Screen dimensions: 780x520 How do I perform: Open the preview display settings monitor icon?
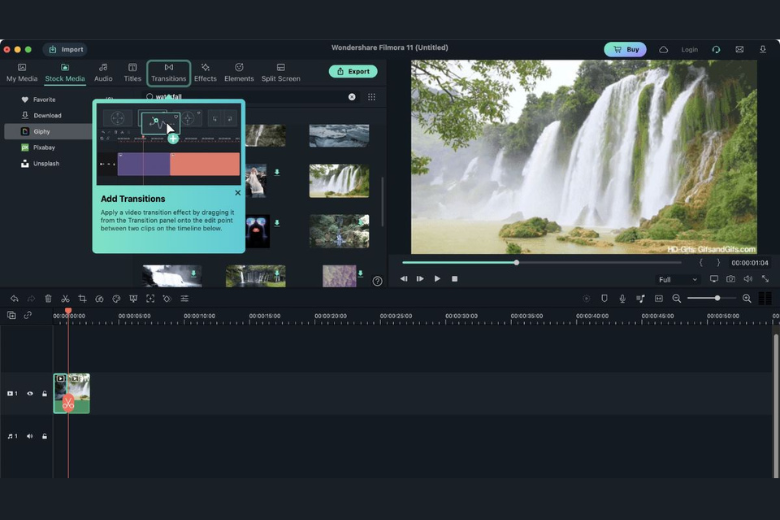[714, 279]
